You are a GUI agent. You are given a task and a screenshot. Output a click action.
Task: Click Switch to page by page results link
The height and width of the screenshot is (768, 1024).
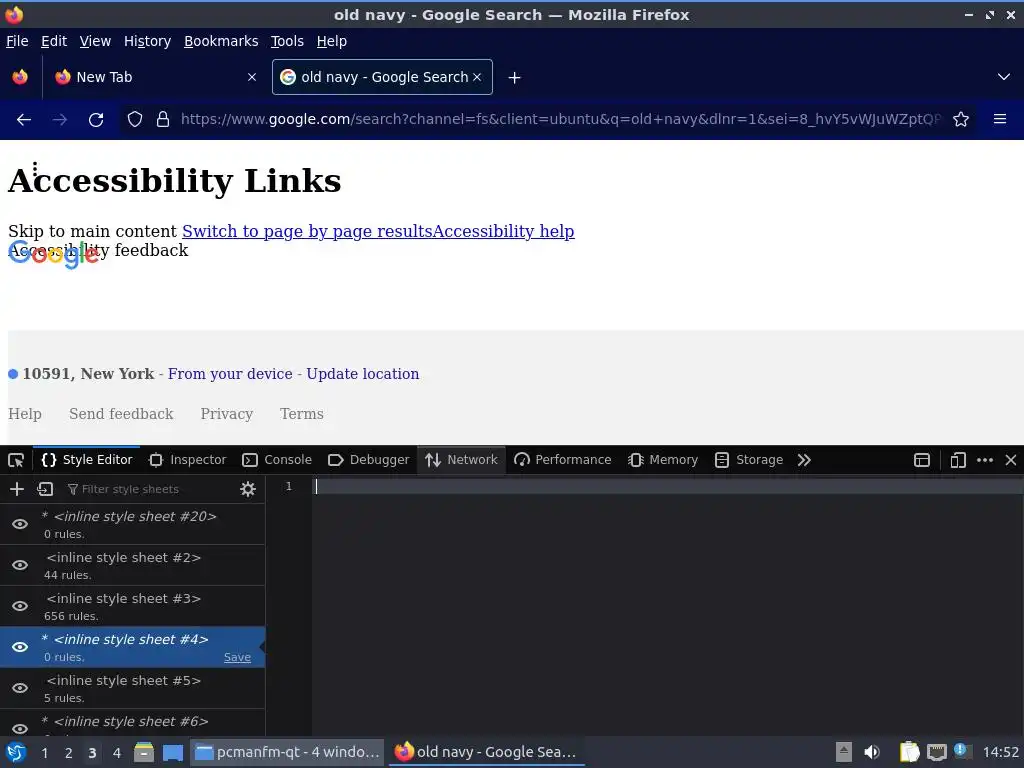307,231
